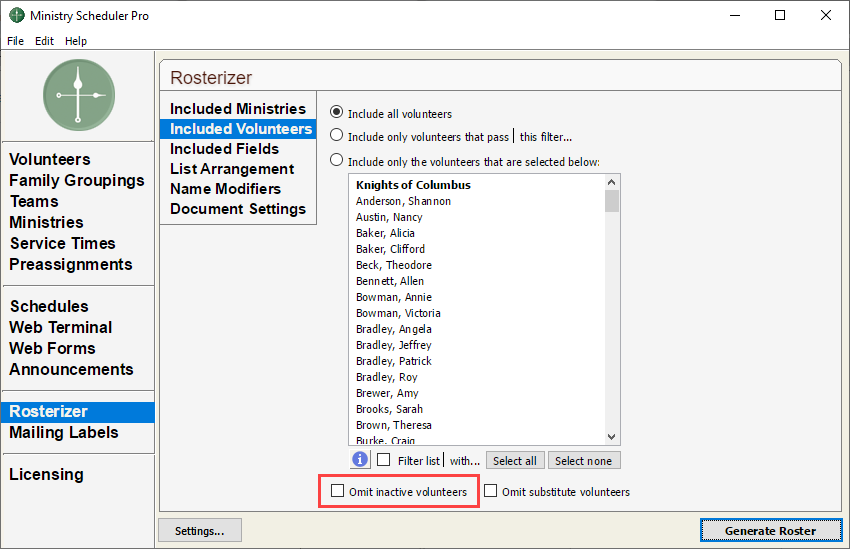Switch to Included Ministries tab
Screen dimensions: 850x549
click(238, 108)
